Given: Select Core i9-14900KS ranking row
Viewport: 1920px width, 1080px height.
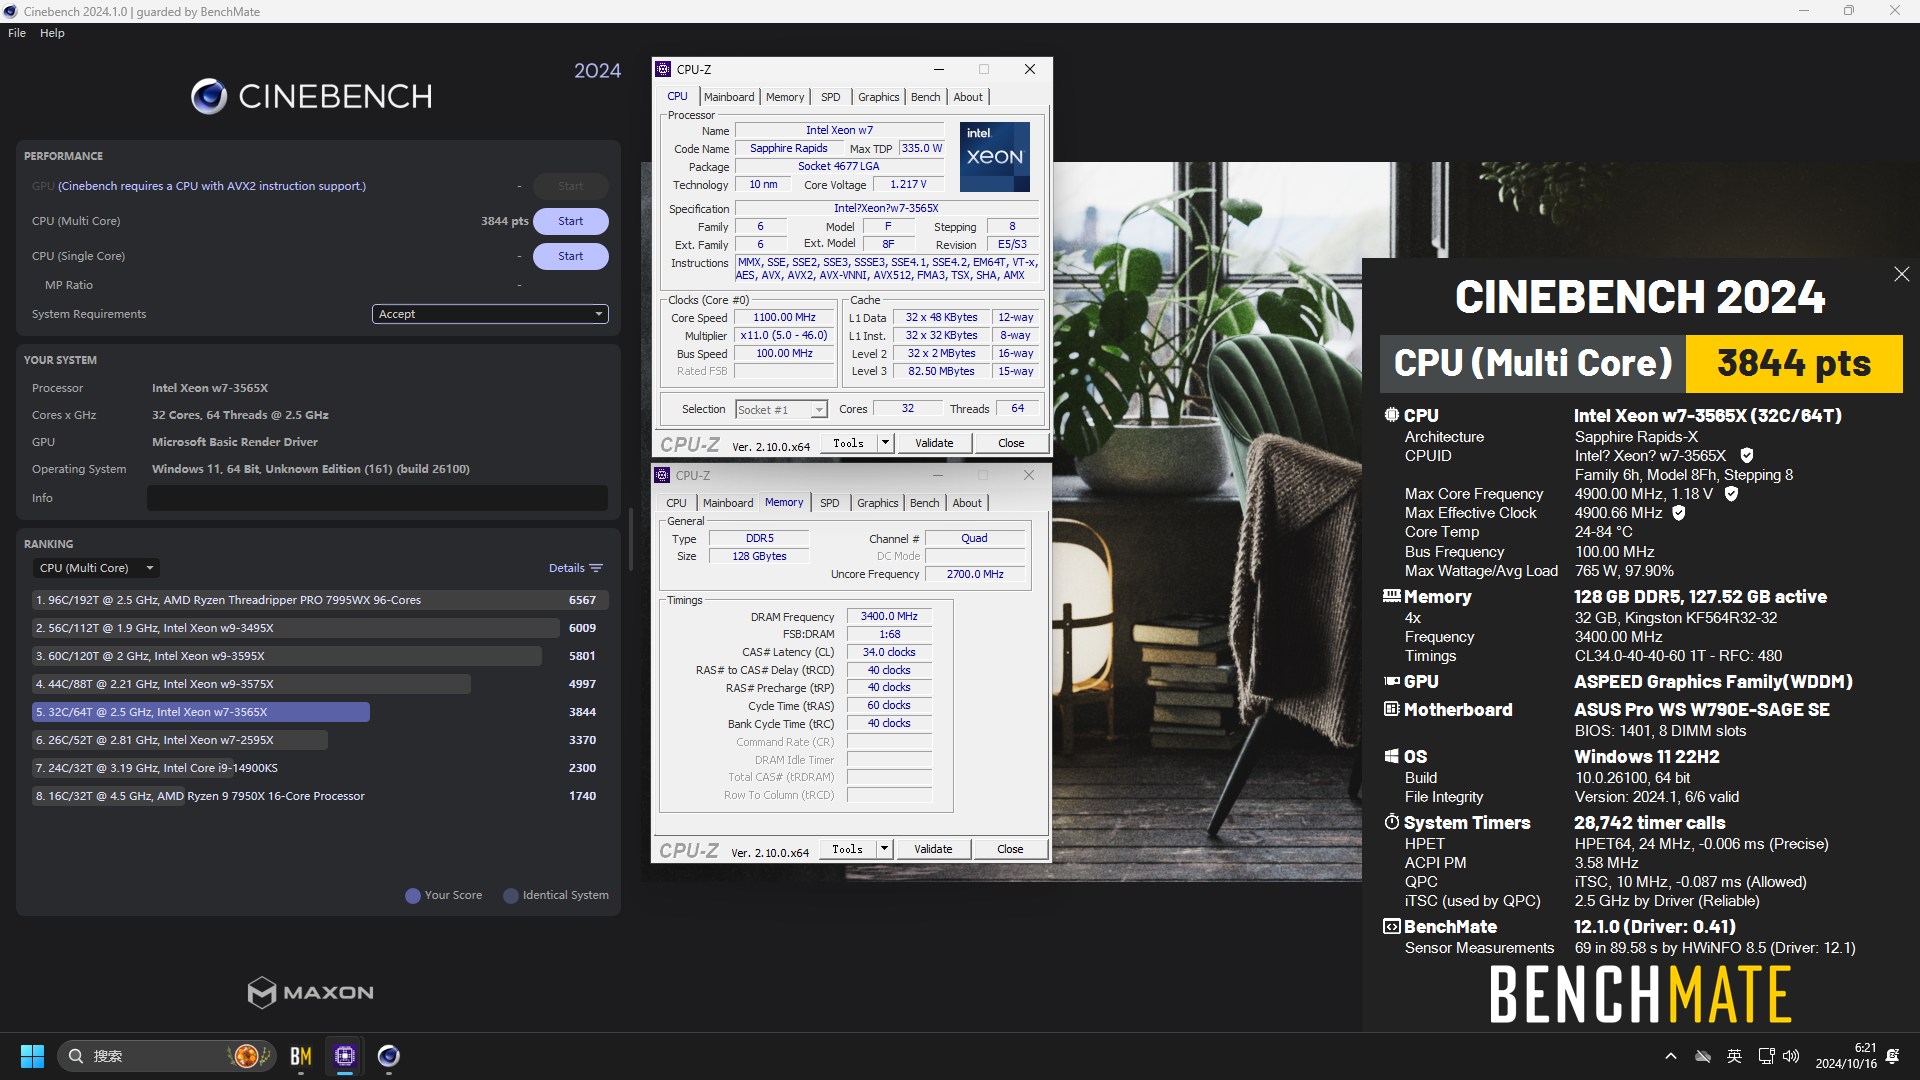Looking at the screenshot, I should 318,768.
